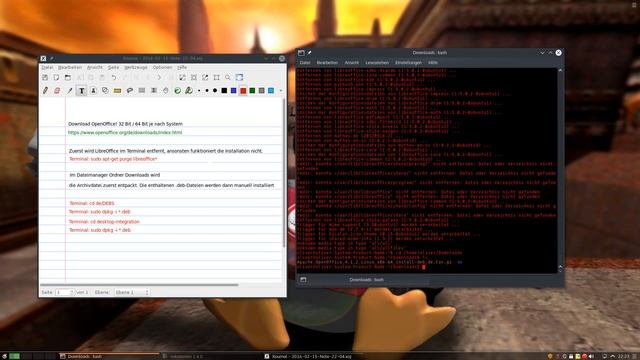Image resolution: width=640 pixels, height=360 pixels.
Task: Select the Hand tool
Action: click(165, 90)
